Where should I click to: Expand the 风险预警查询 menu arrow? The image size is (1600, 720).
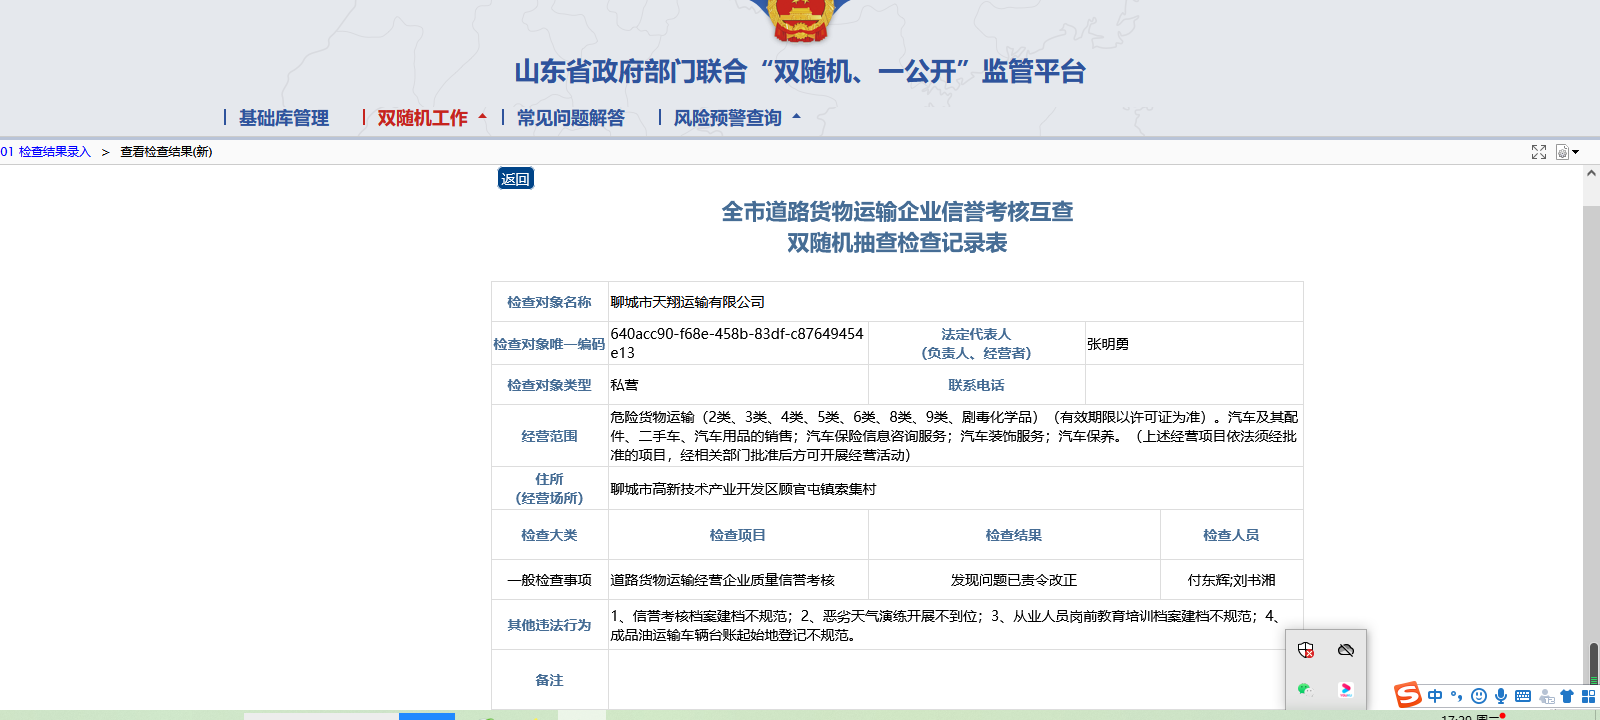(797, 117)
